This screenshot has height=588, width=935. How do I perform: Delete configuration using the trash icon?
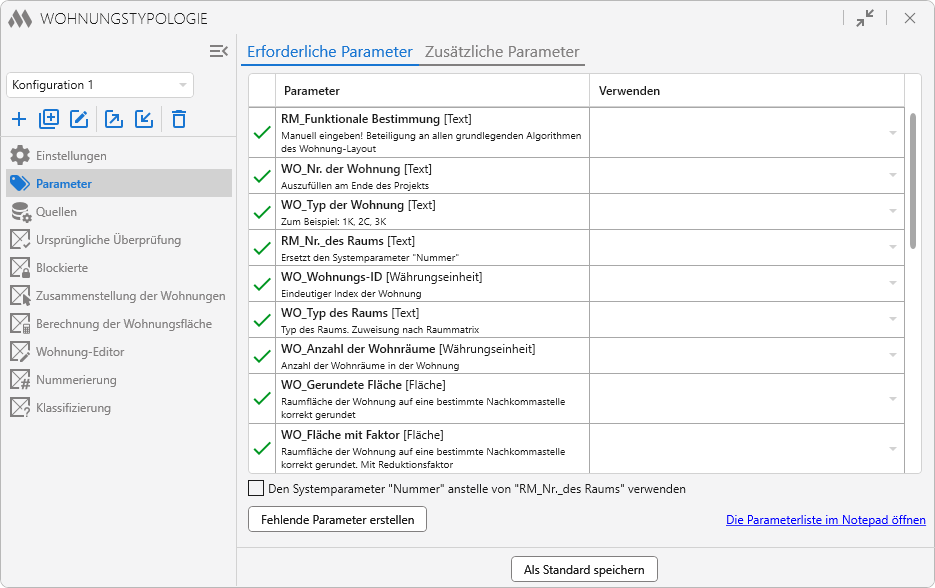pos(179,119)
